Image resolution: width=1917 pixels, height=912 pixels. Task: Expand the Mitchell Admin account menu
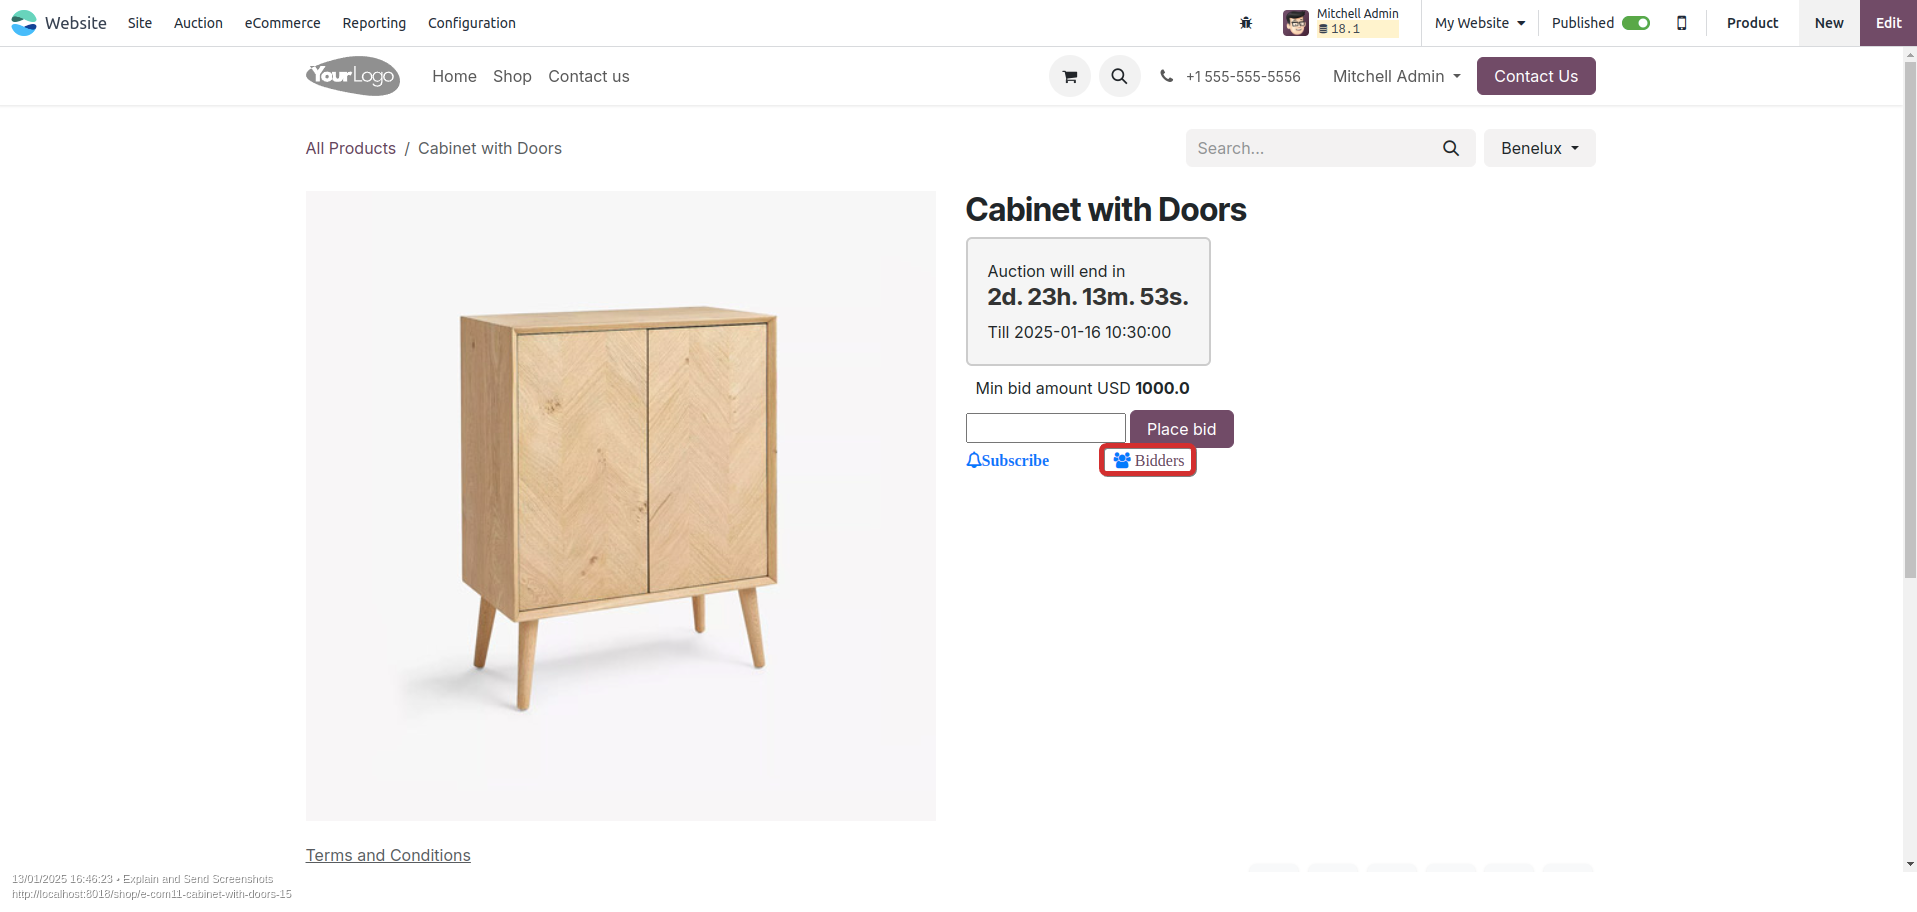click(1396, 76)
